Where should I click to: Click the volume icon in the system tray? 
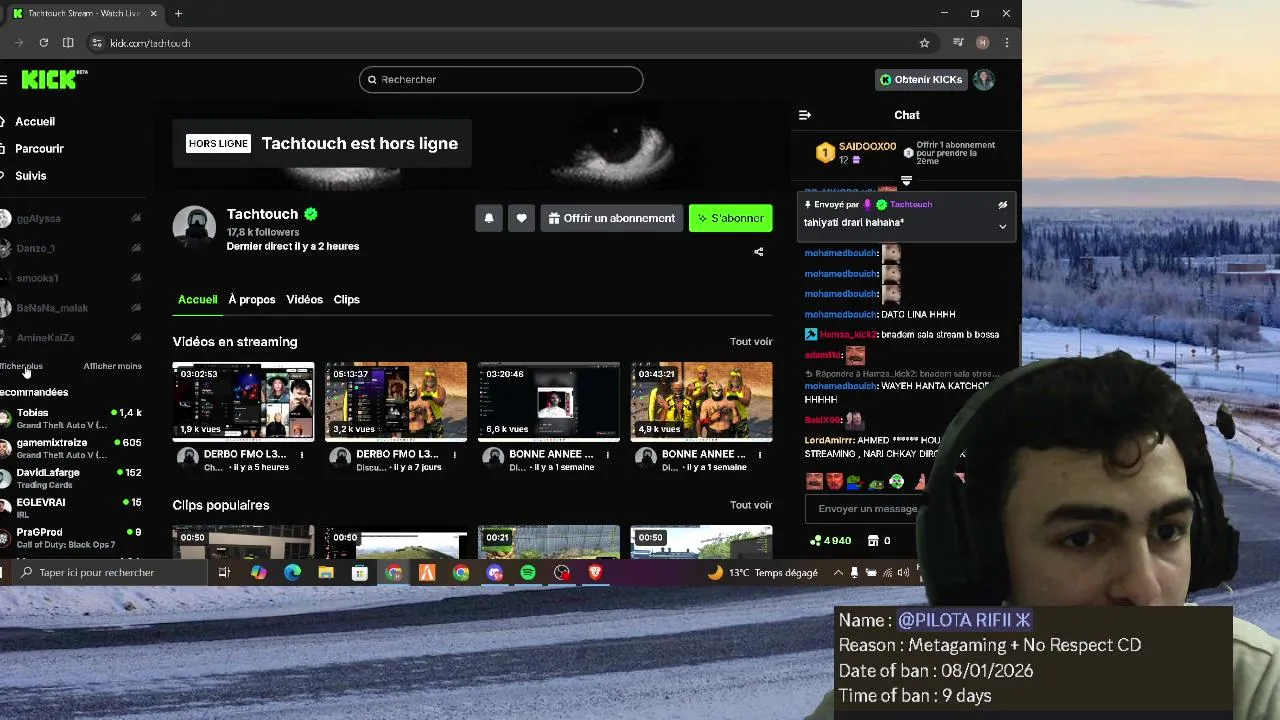point(903,573)
